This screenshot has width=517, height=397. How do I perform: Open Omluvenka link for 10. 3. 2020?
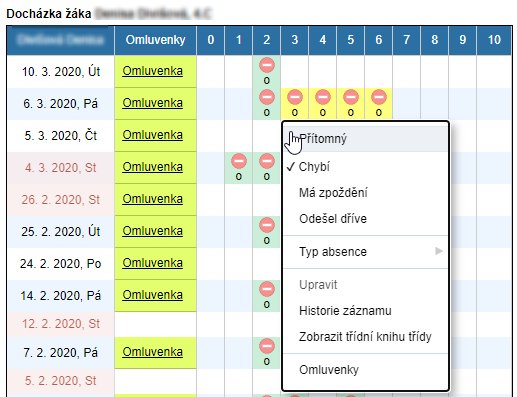pyautogui.click(x=153, y=71)
